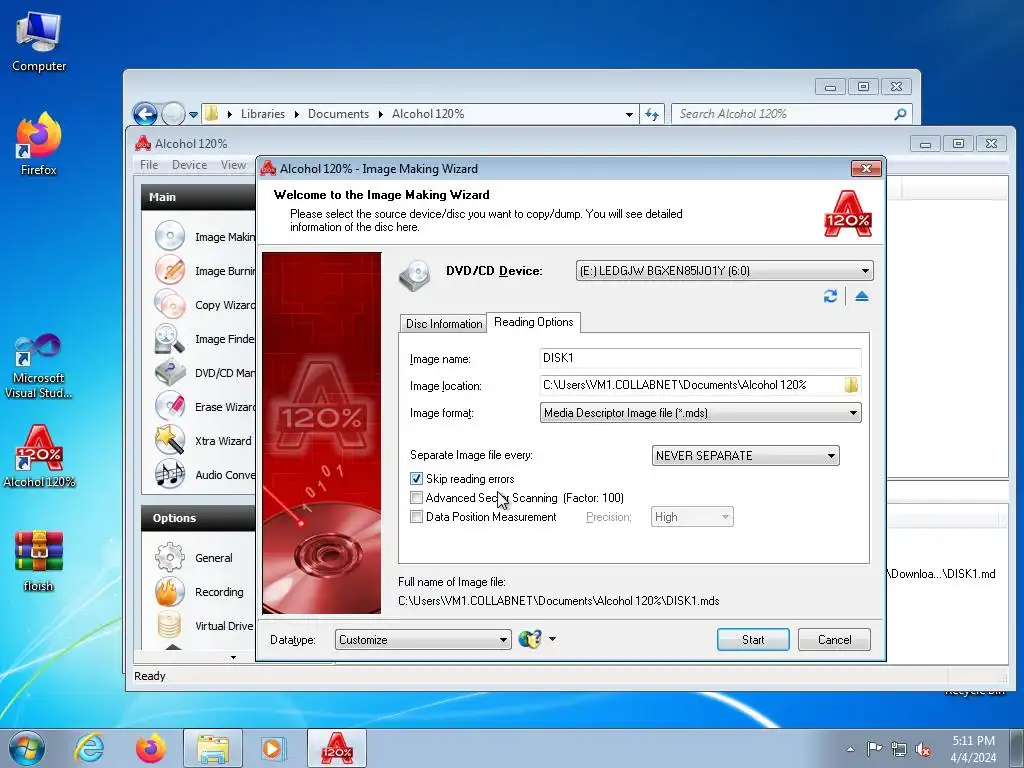Click the Explorer back navigation arrow
Viewport: 1024px width, 768px height.
coord(145,114)
